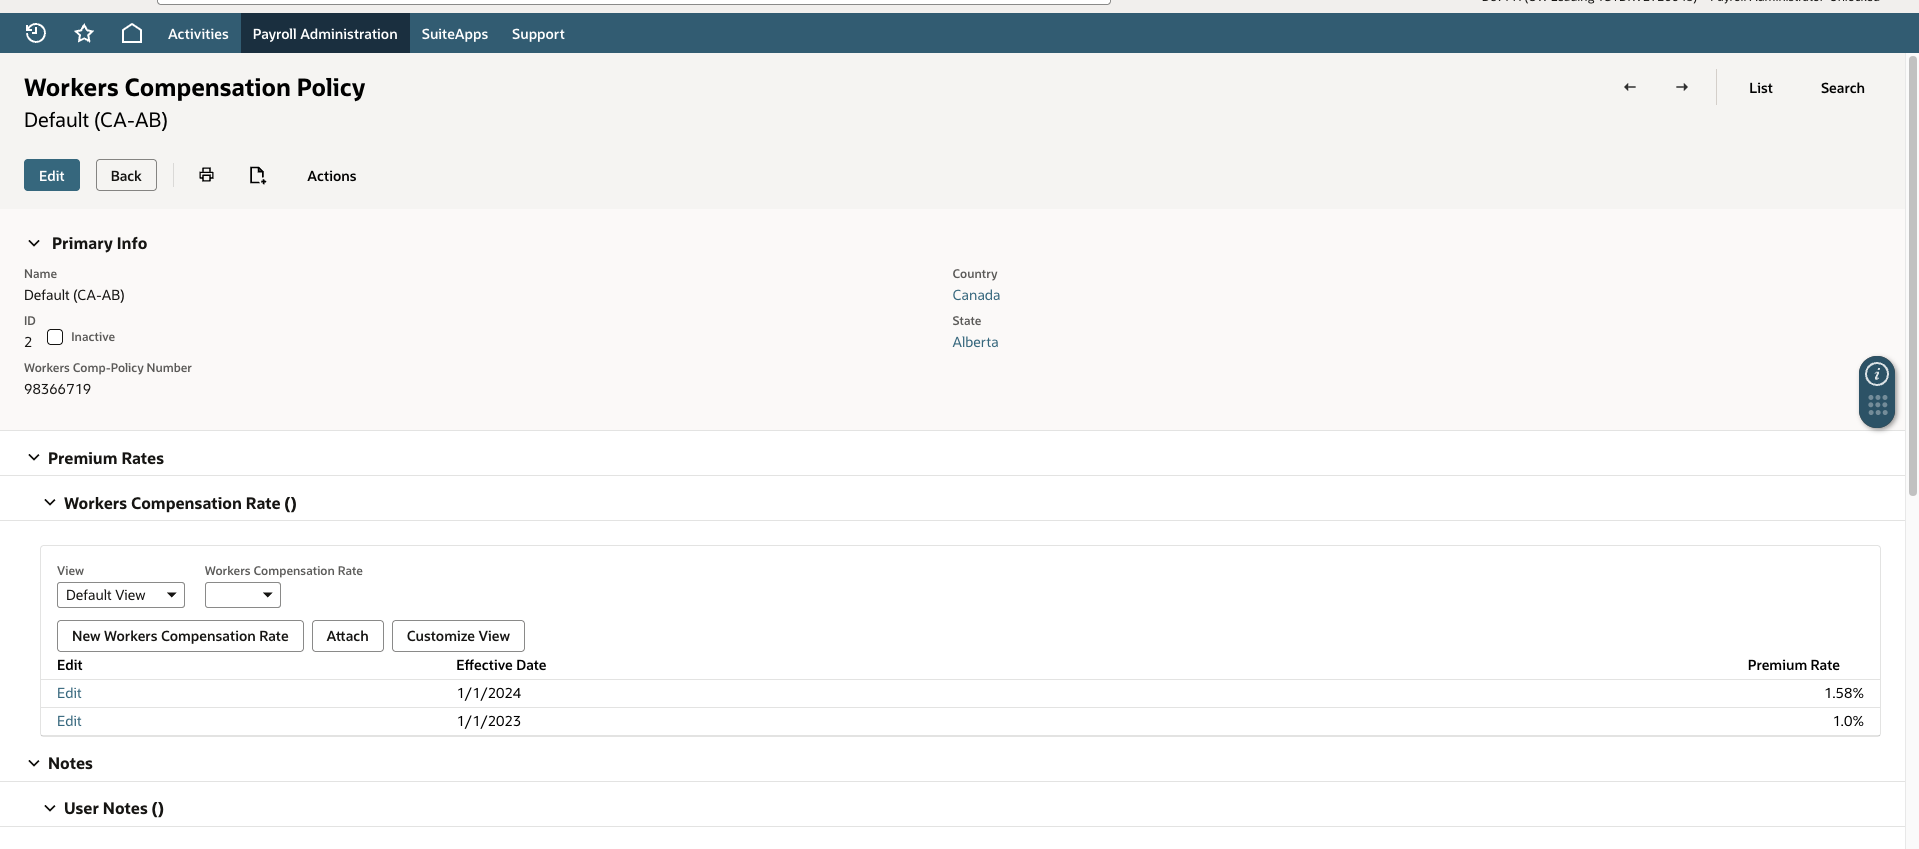This screenshot has width=1919, height=849.
Task: Open the List link
Action: 1760,88
